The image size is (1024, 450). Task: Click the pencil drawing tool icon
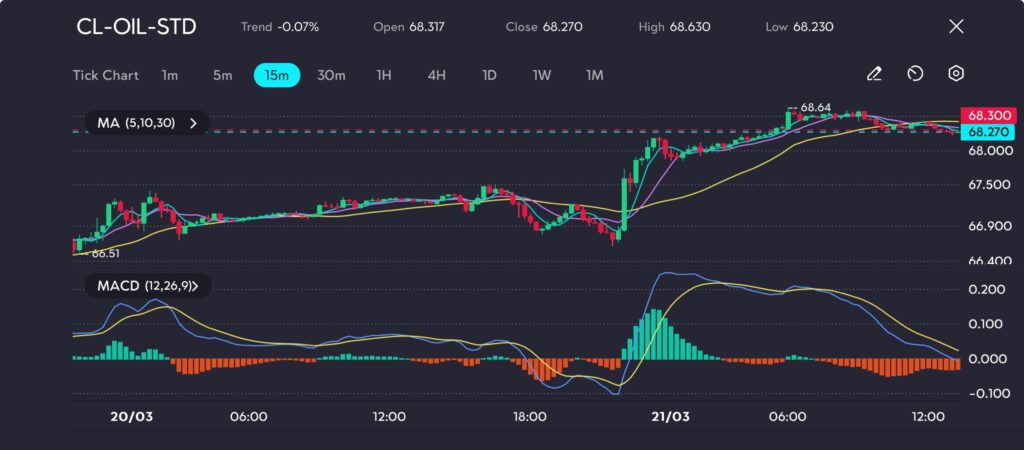click(874, 74)
